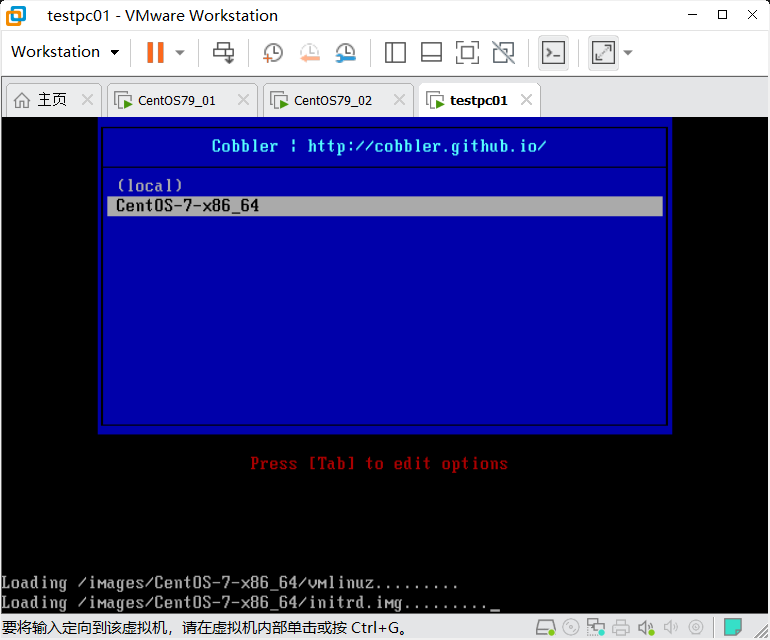770x640 pixels.
Task: Click the Loading vmlinuz line
Action: tap(229, 583)
